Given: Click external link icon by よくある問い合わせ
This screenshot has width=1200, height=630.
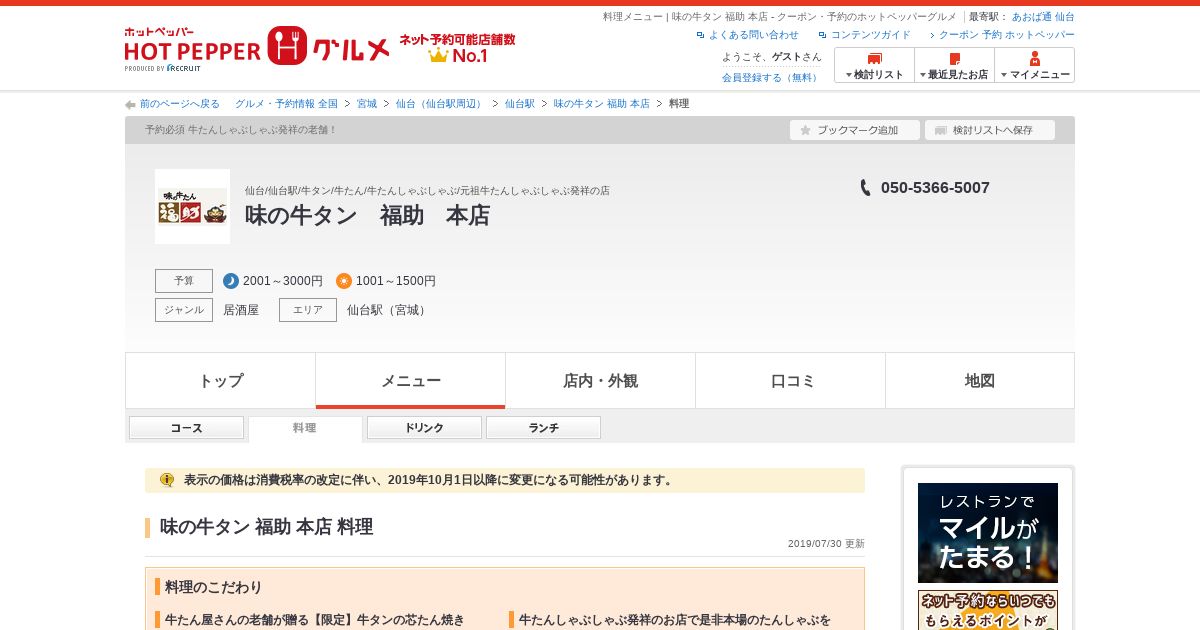Looking at the screenshot, I should 701,35.
